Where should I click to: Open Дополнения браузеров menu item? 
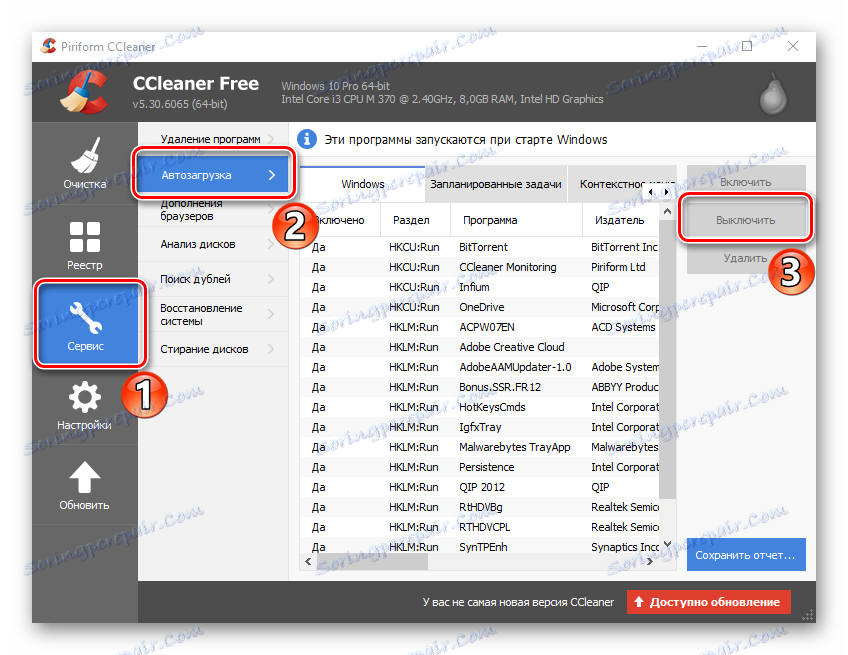coord(213,210)
